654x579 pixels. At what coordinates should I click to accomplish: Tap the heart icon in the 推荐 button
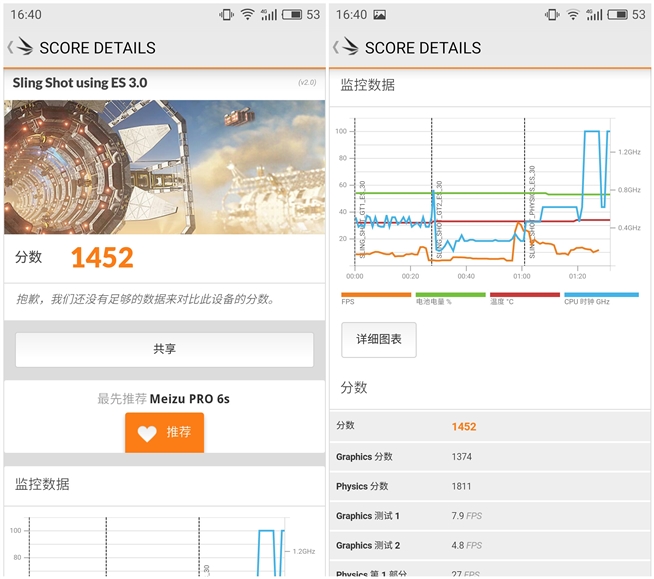147,433
